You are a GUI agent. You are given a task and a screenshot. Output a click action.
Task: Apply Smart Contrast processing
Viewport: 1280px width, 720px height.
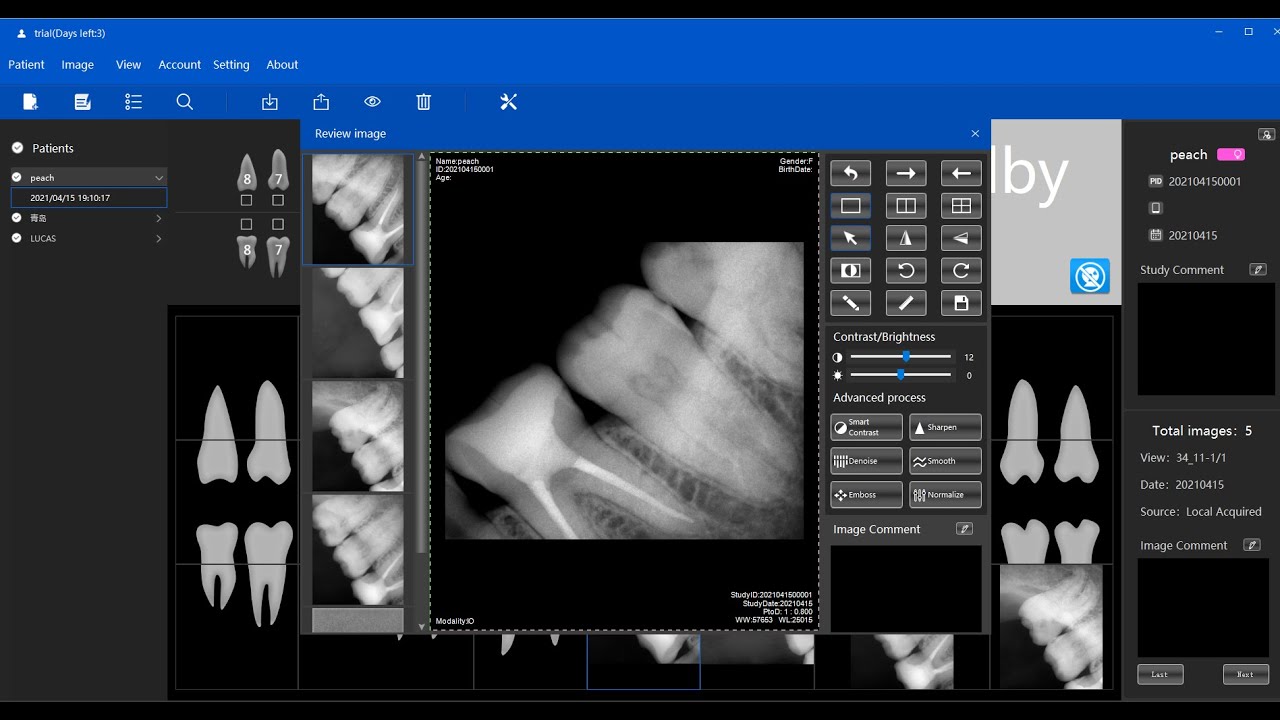pos(866,427)
